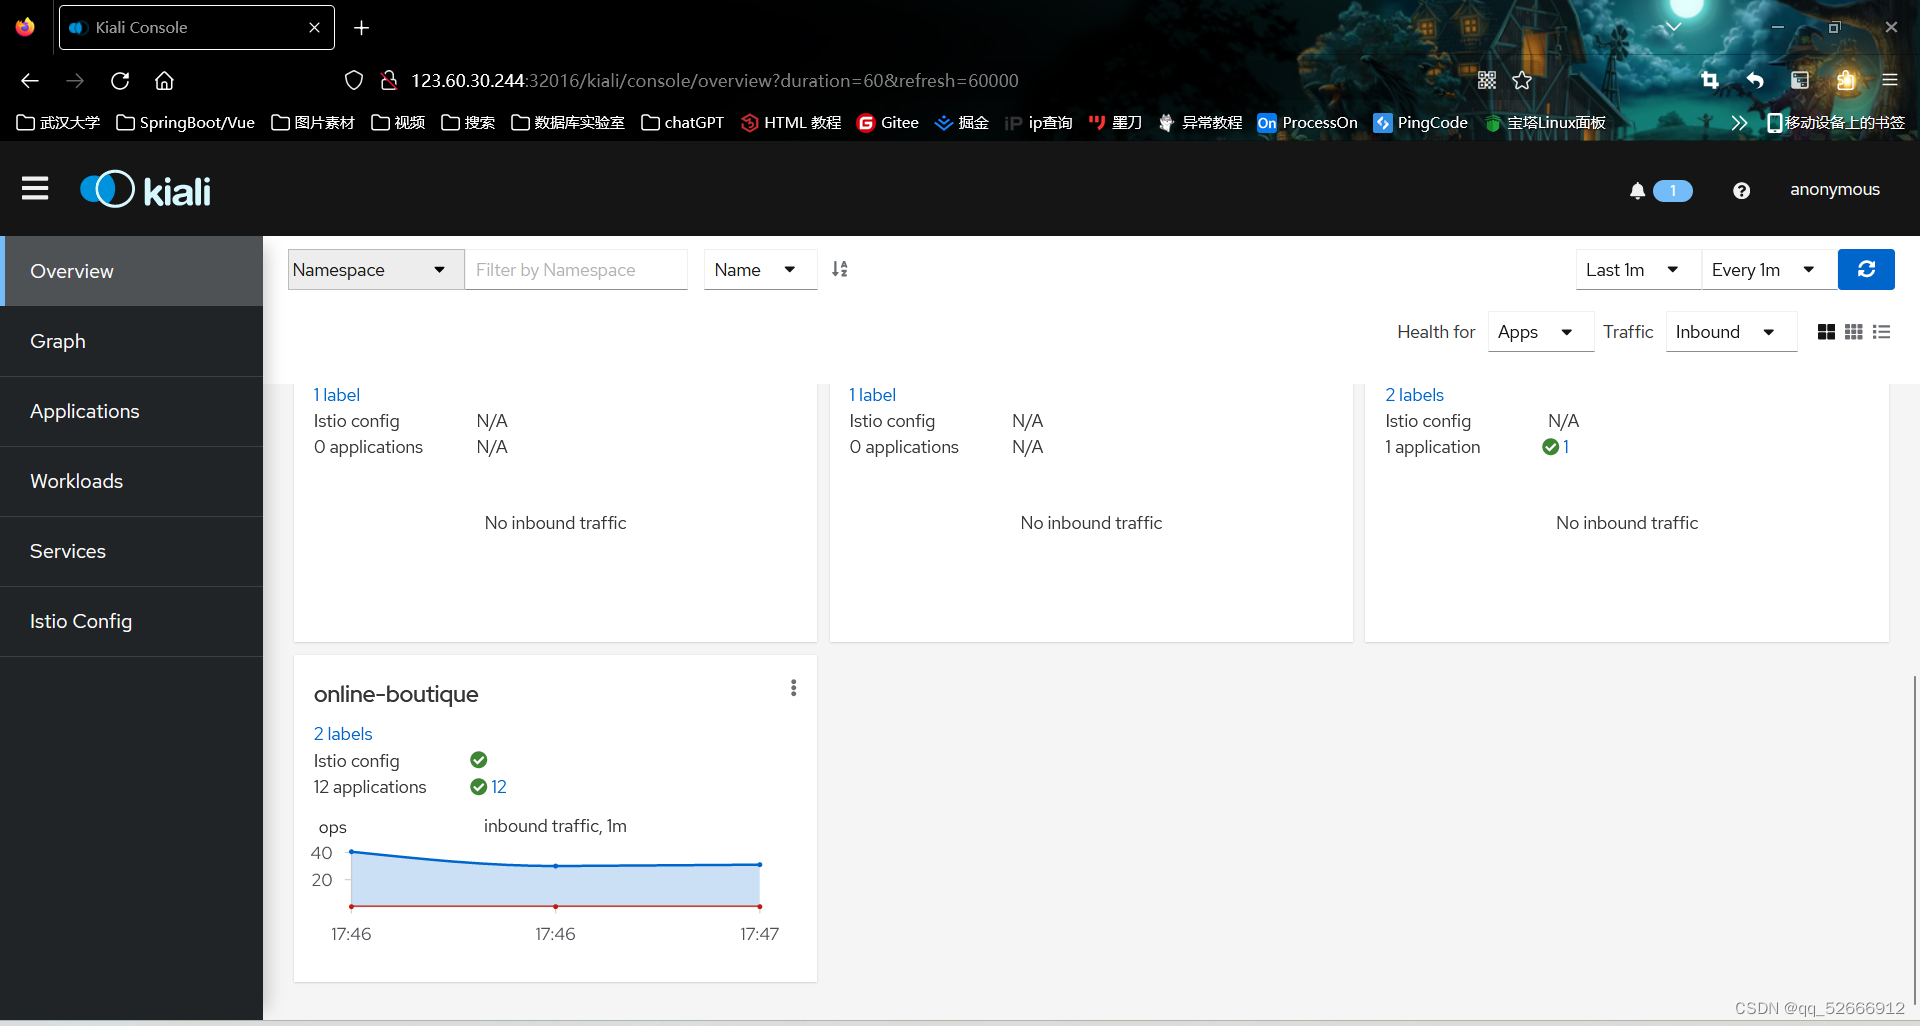Bookmark this page with the star icon
1920x1026 pixels.
point(1522,81)
